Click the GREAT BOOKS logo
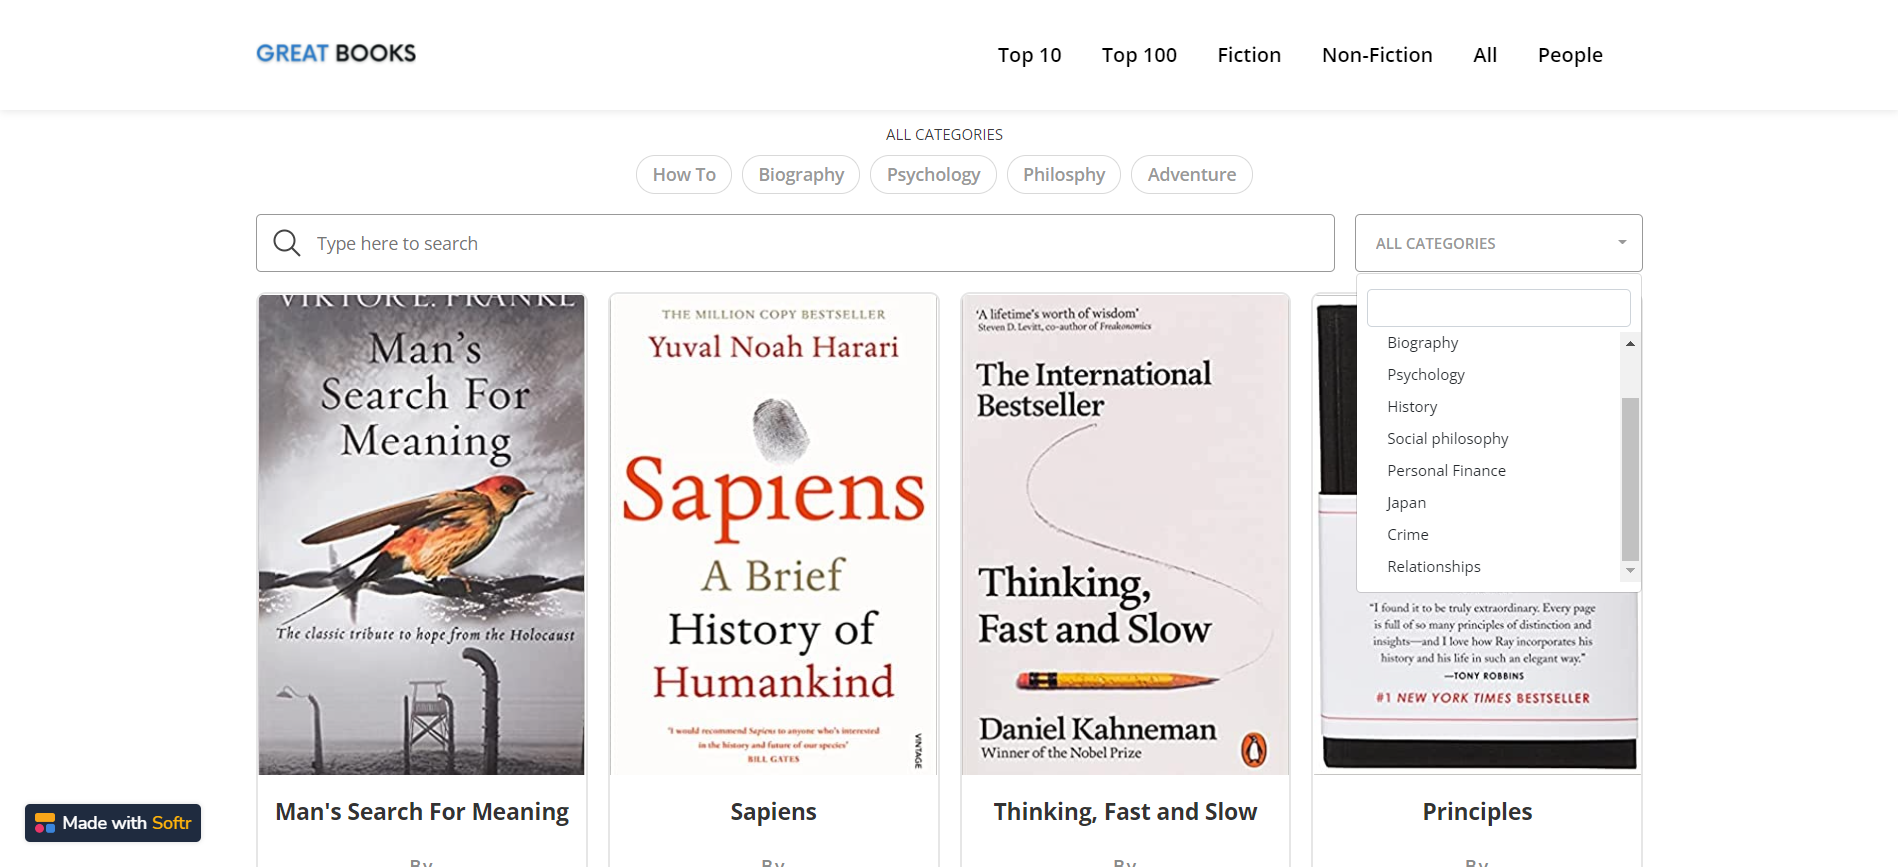This screenshot has width=1898, height=867. (x=336, y=53)
